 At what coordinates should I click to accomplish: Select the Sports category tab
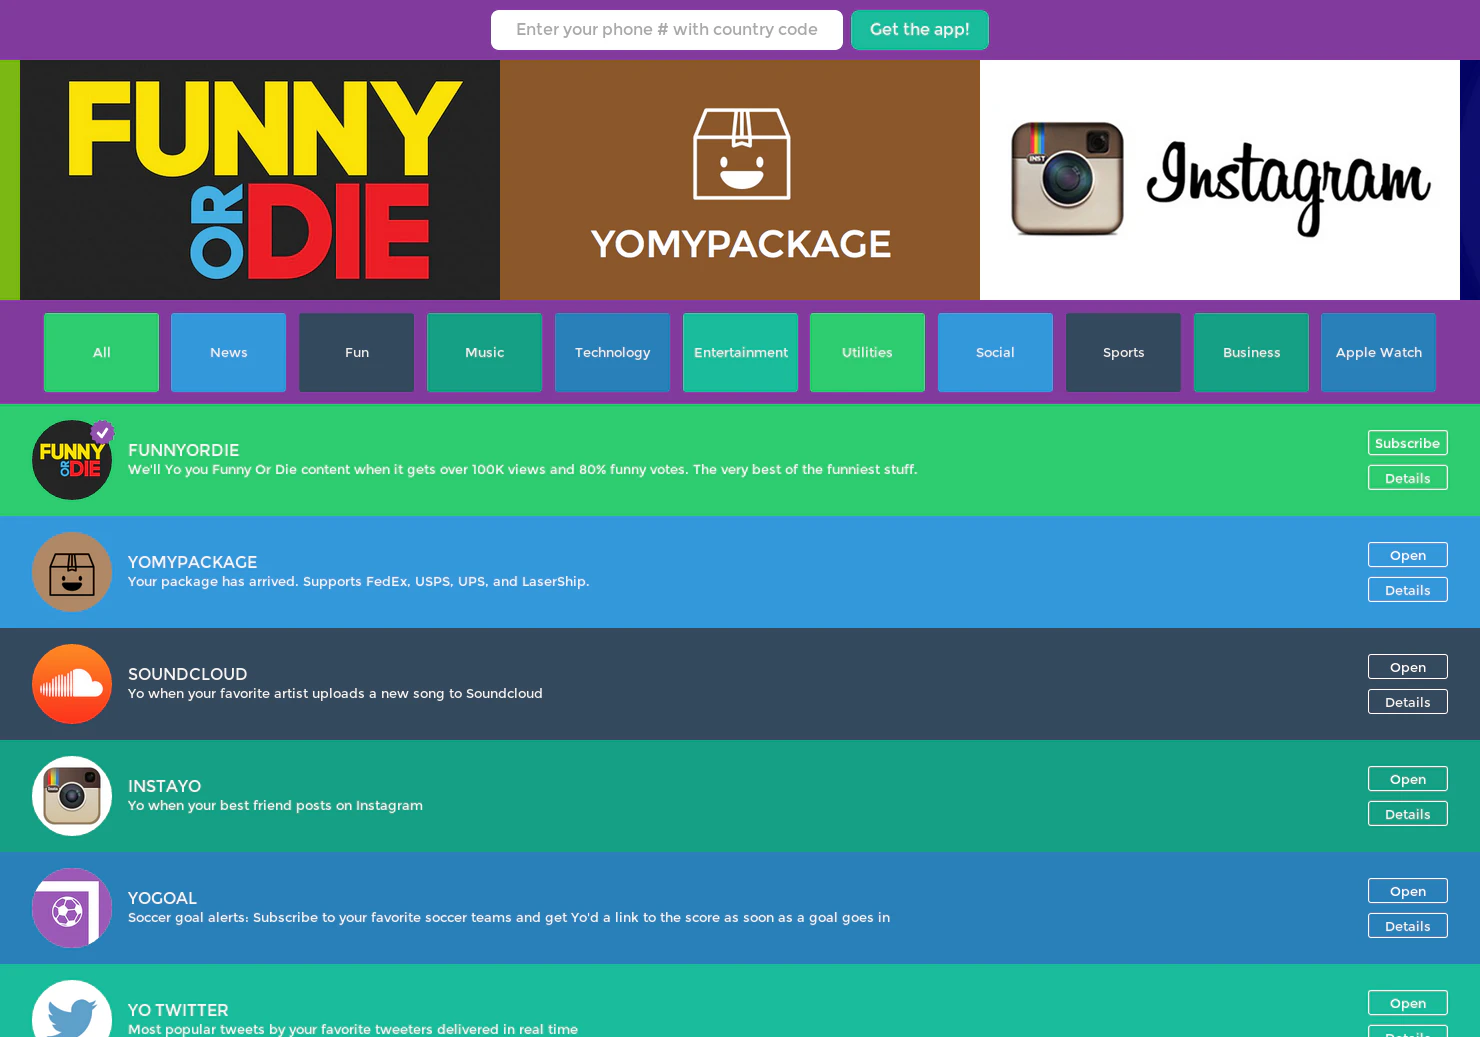point(1123,352)
